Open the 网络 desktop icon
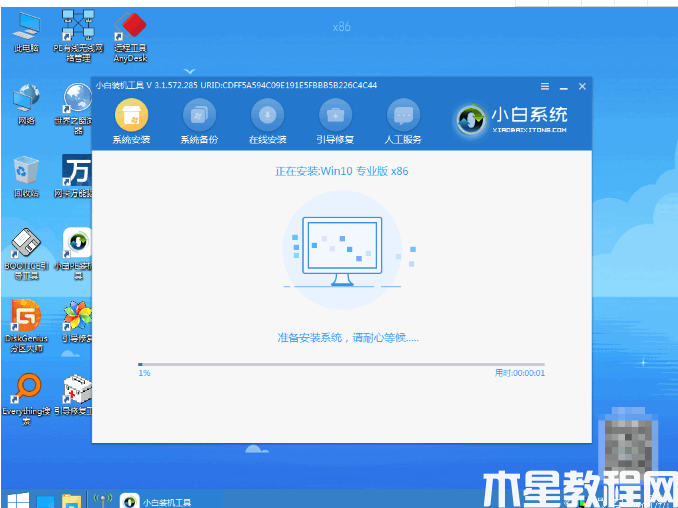Viewport: 678px width, 508px height. coord(26,105)
